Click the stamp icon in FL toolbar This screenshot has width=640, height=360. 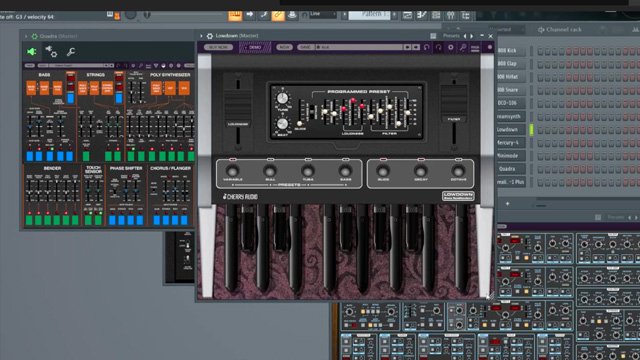click(292, 15)
